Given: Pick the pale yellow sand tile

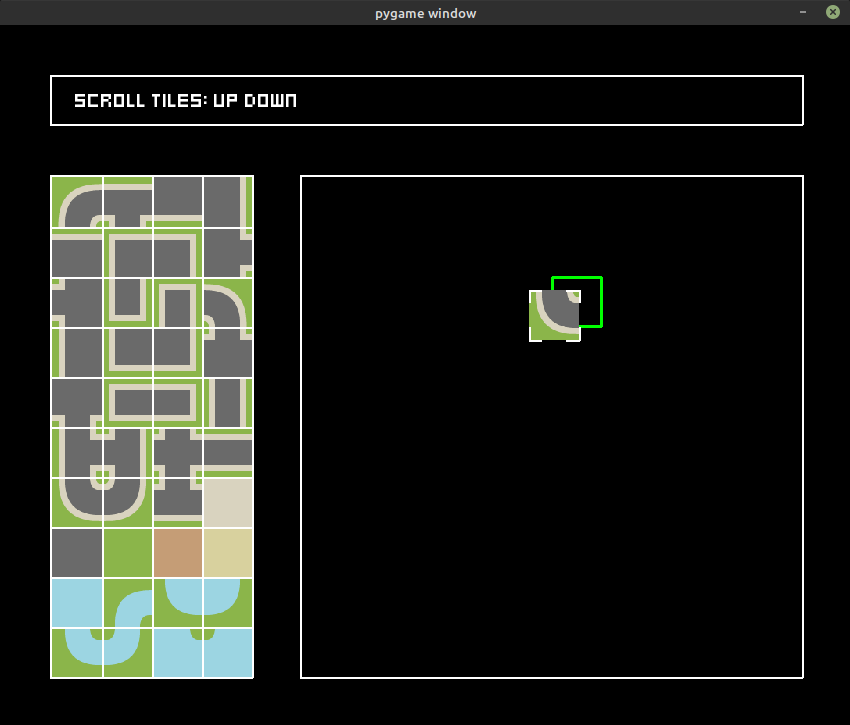Looking at the screenshot, I should click(x=228, y=553).
